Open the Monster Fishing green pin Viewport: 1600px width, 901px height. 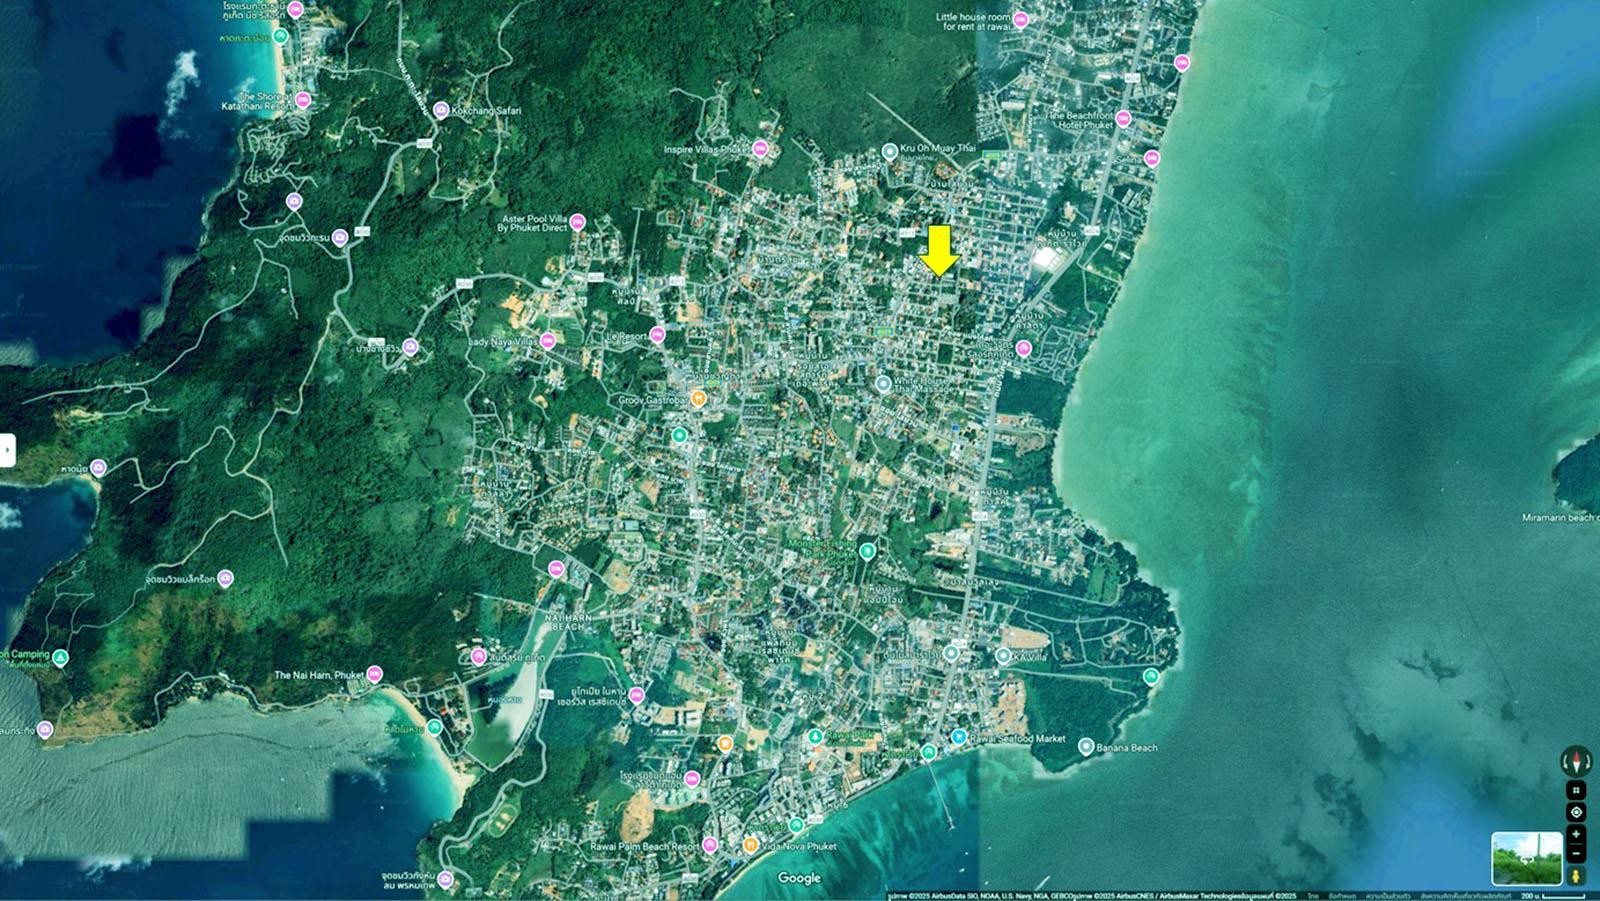[868, 551]
